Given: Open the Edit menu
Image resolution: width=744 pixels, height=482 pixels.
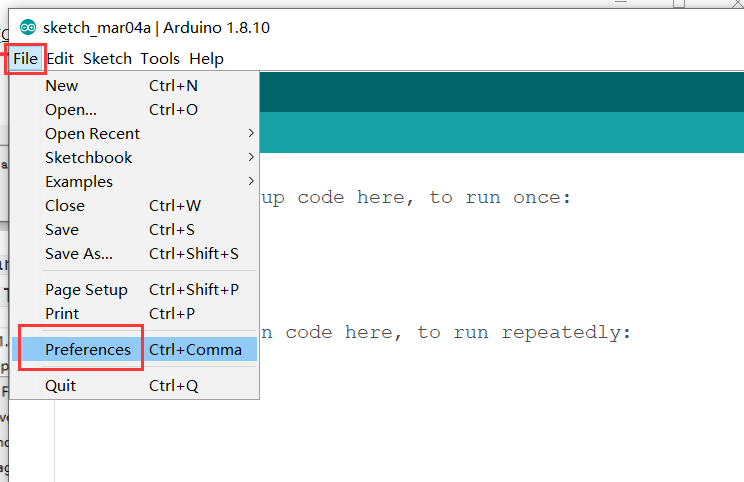Looking at the screenshot, I should click(60, 58).
